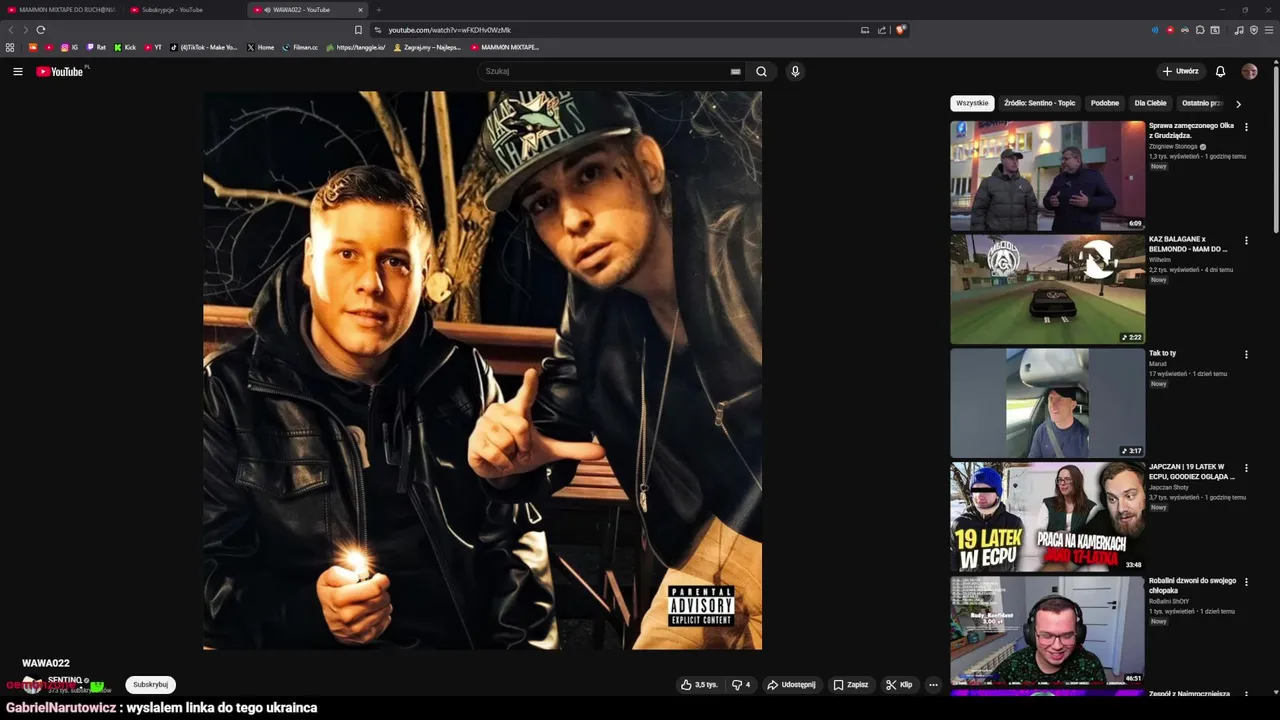Open the bookmarks apps grid icon
The height and width of the screenshot is (720, 1280).
10,47
